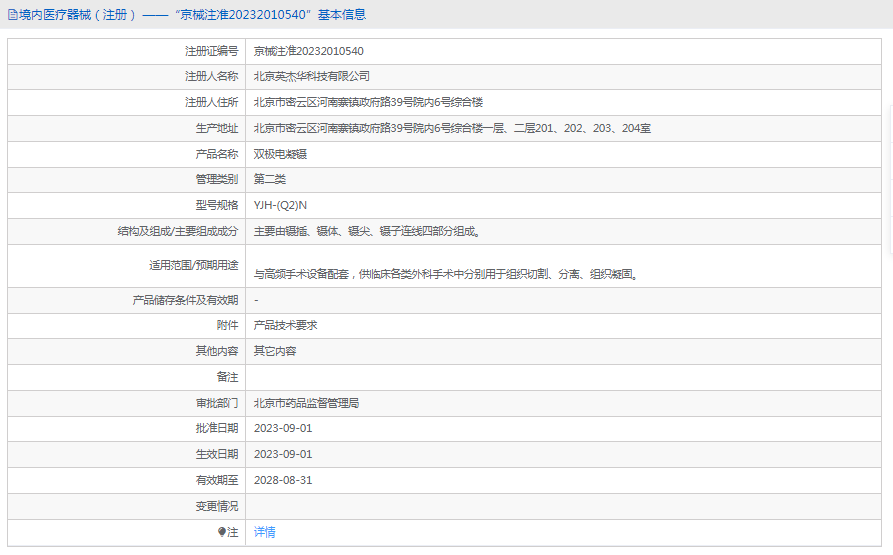Click the document icon beside the page title
Screen dimensions: 893x555
[x=13, y=15]
